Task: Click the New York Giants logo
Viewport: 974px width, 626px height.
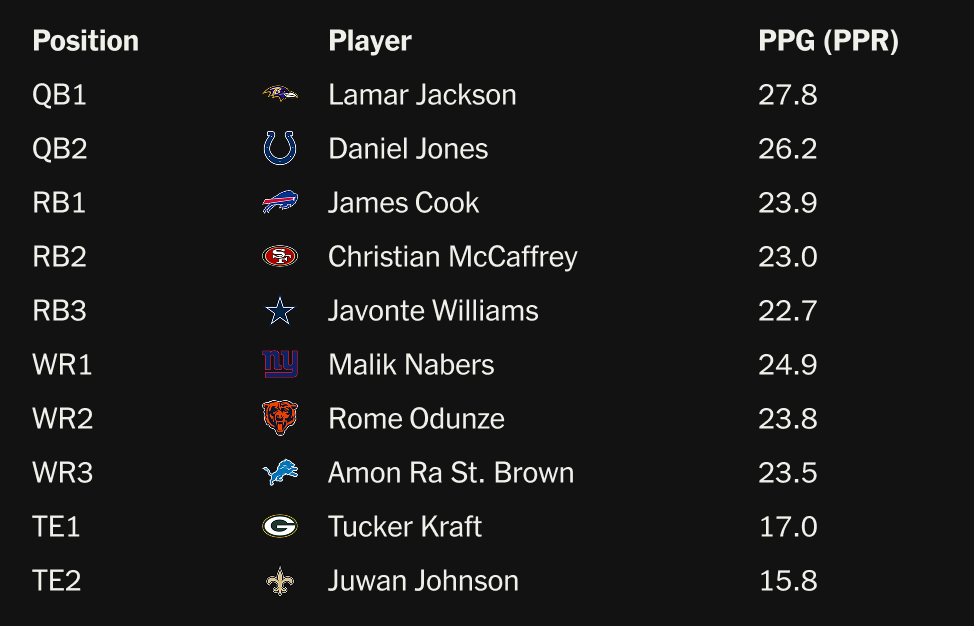Action: (280, 365)
